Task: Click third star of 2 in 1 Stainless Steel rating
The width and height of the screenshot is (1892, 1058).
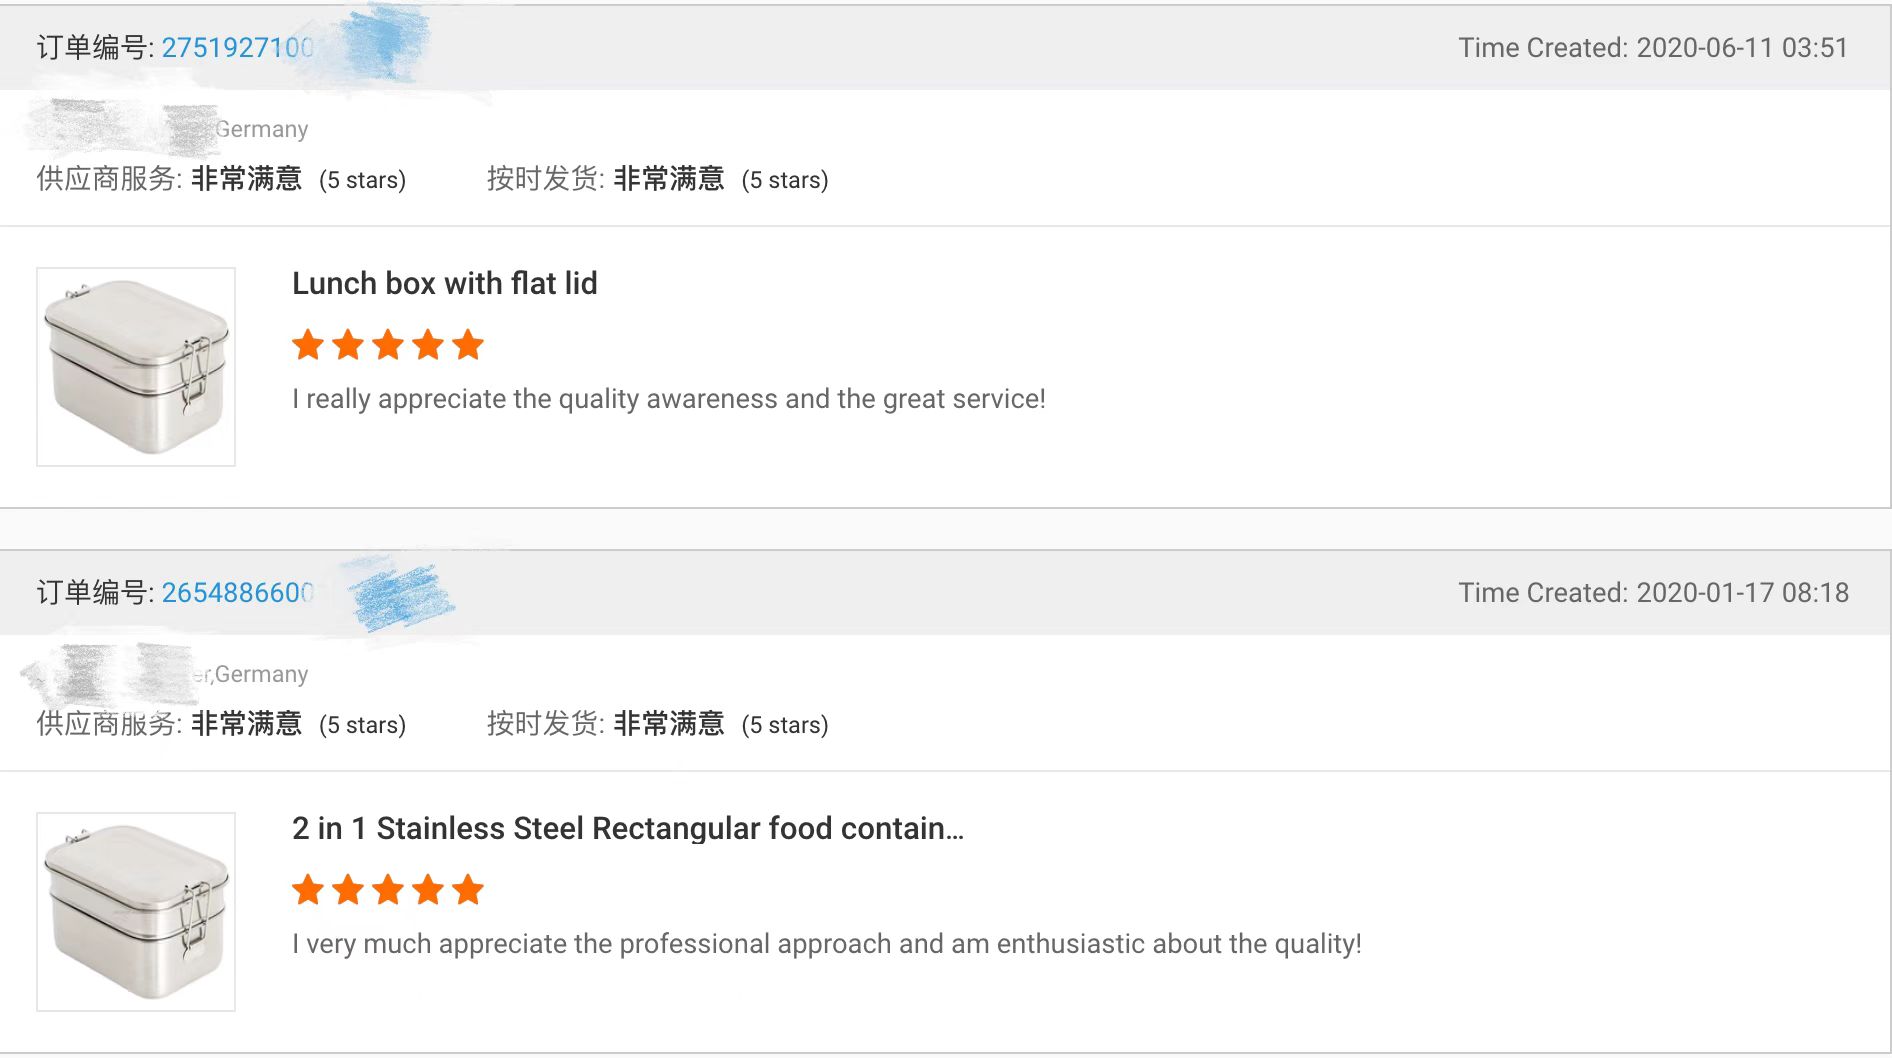Action: pyautogui.click(x=388, y=890)
